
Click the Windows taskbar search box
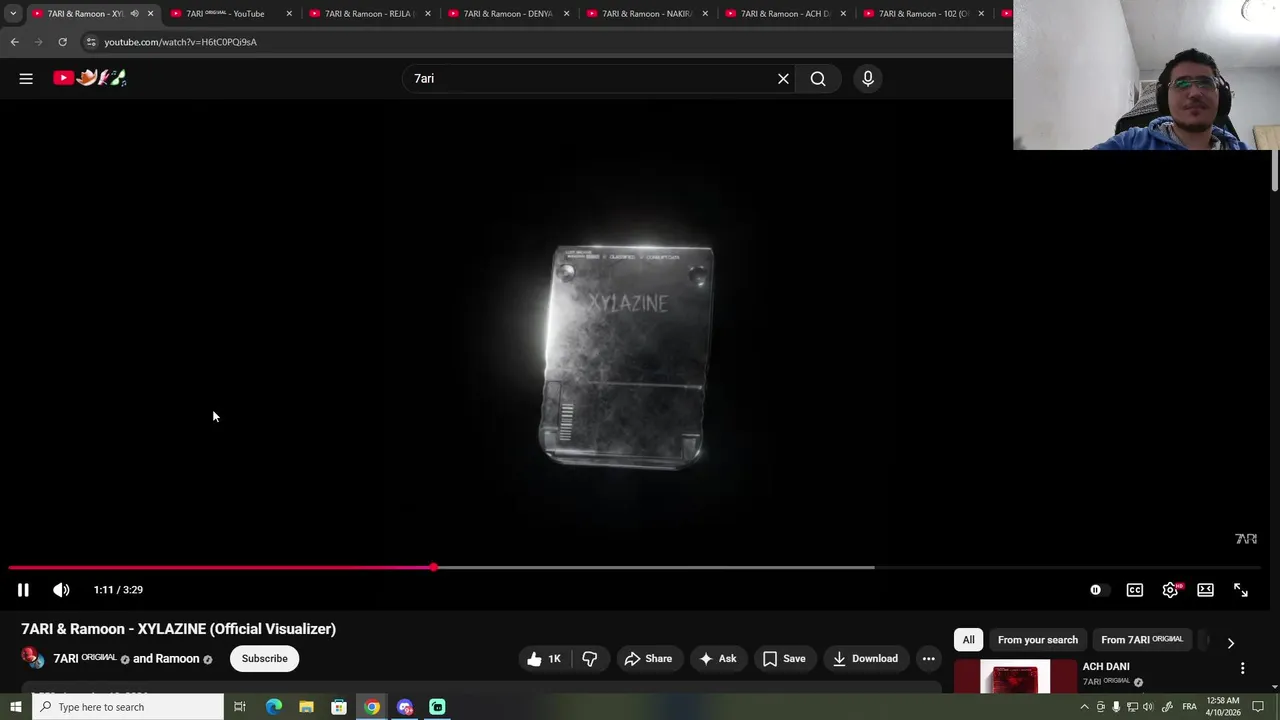click(x=128, y=707)
